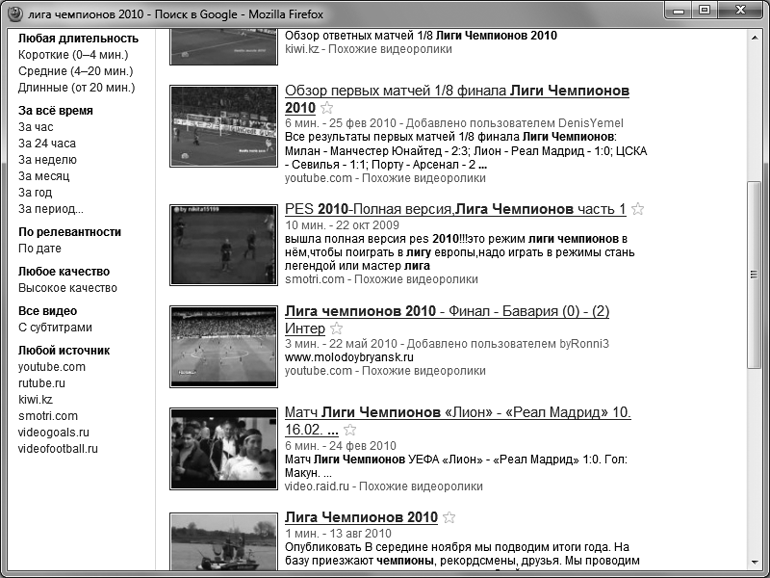Screen dimensions: 770x578
Task: Select 'Высокое качество' filter
Action: (x=68, y=288)
